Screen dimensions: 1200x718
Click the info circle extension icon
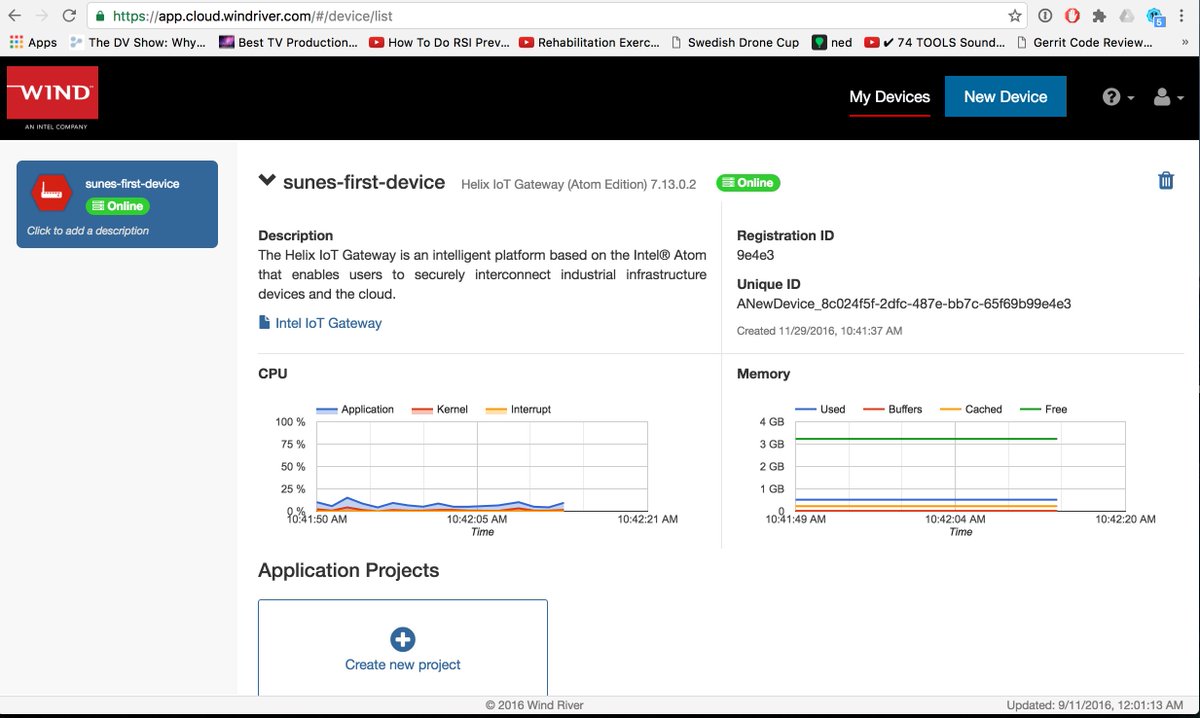1045,16
